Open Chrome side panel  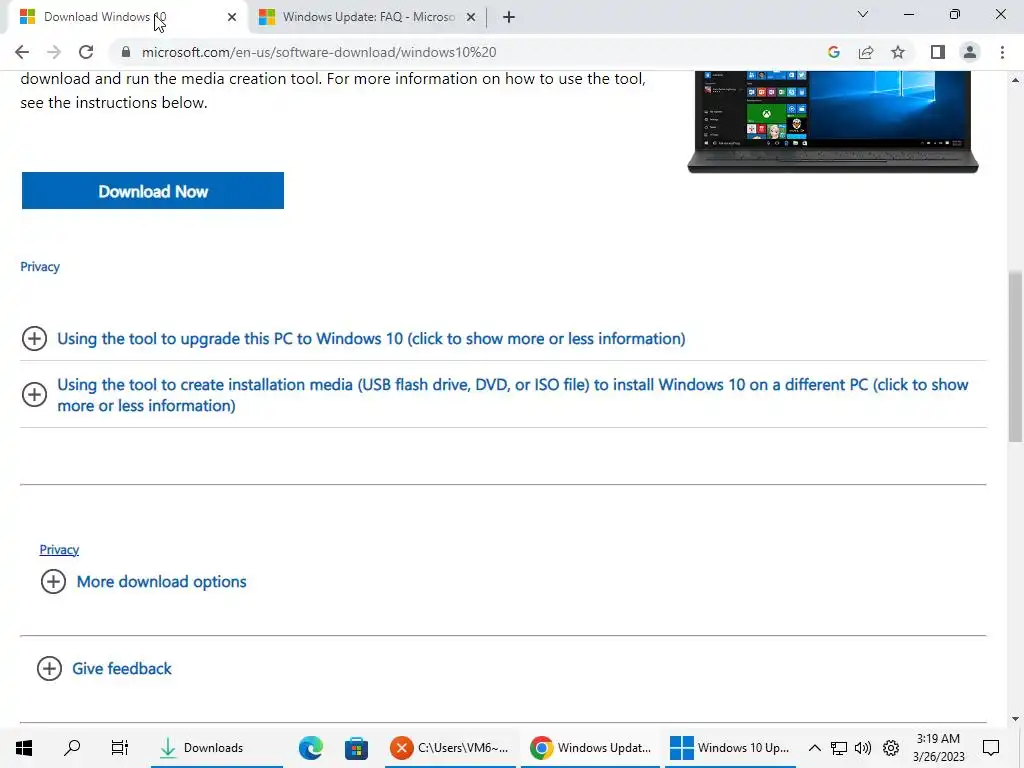[938, 52]
